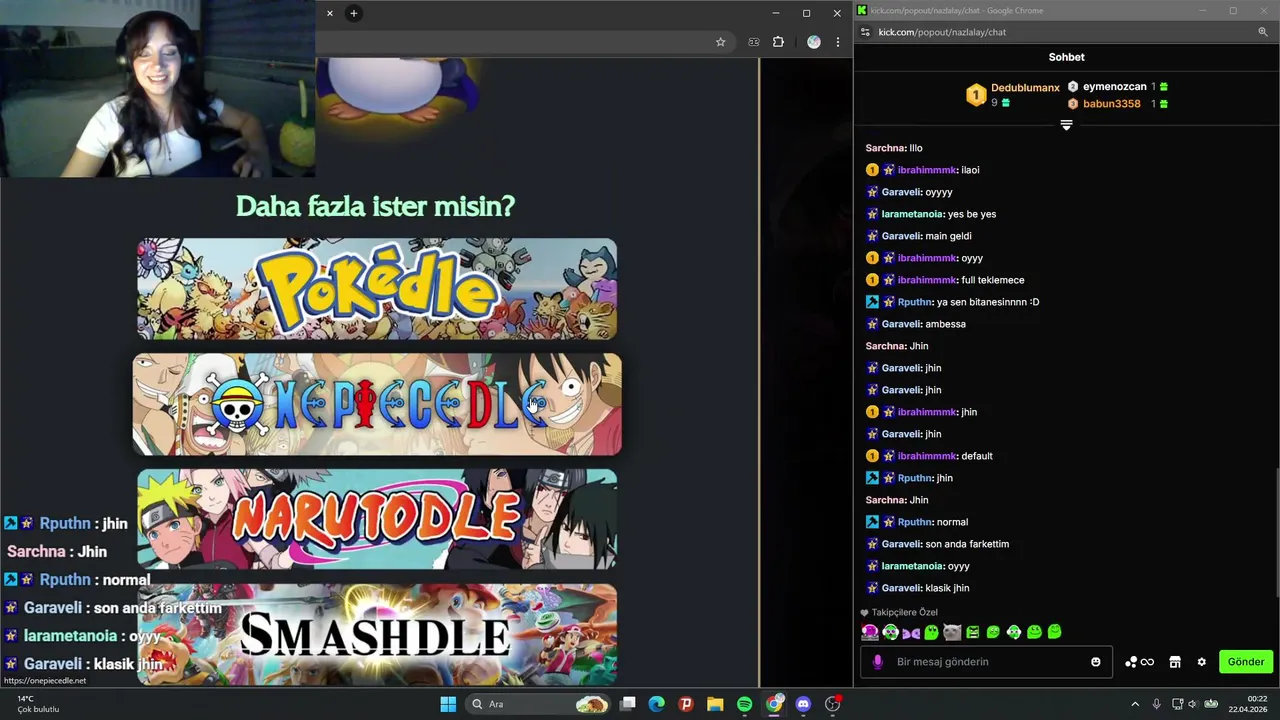Launch Microsoft Edge from taskbar
This screenshot has height=720, width=1280.
[657, 704]
